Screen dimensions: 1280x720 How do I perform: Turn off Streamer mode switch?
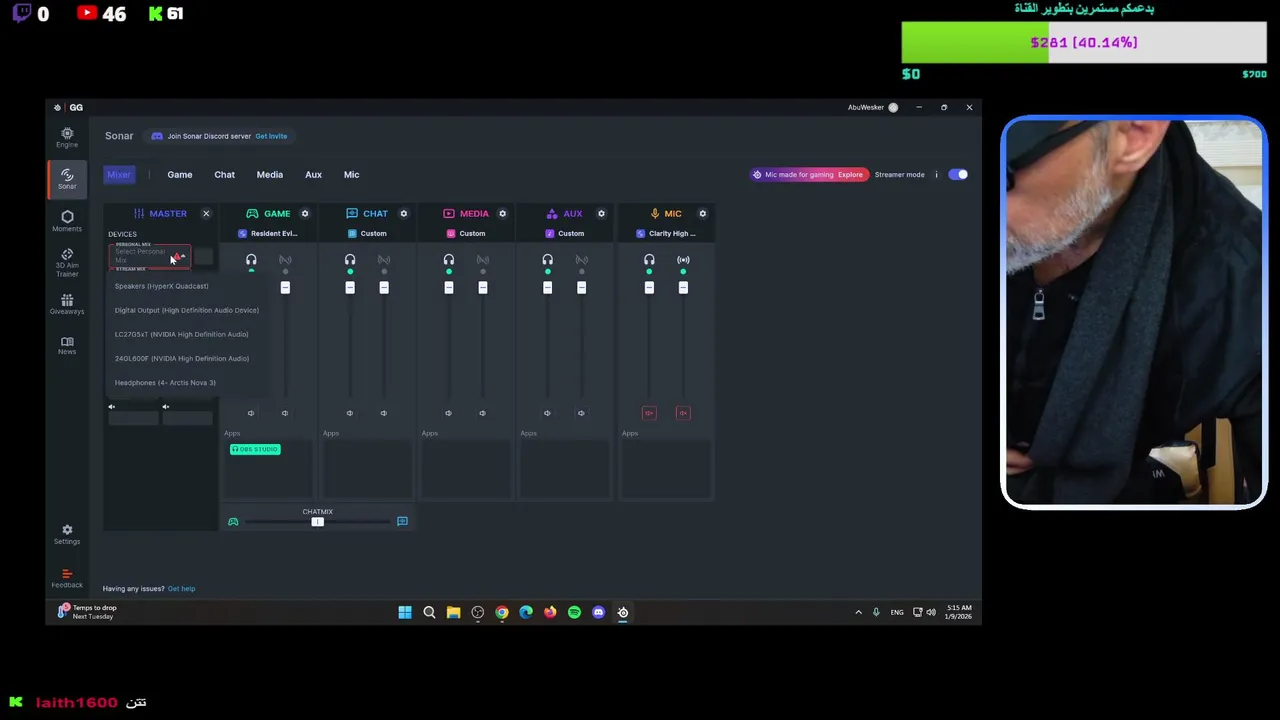(x=959, y=174)
